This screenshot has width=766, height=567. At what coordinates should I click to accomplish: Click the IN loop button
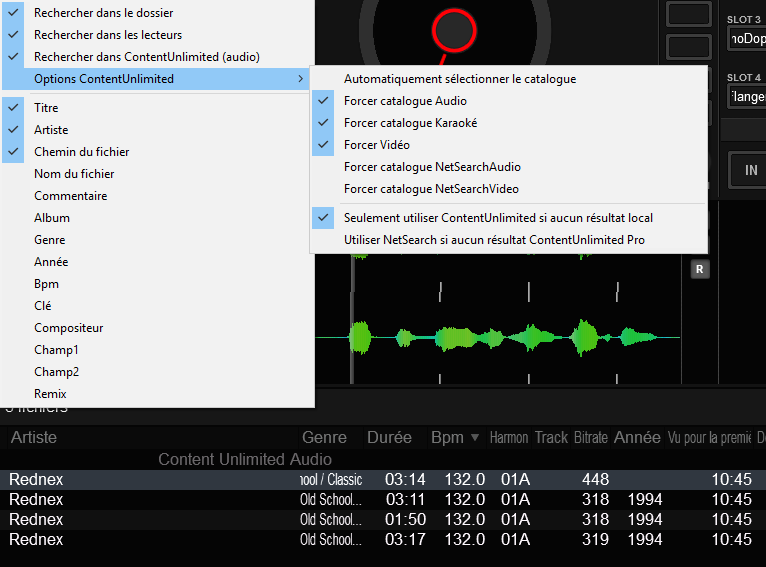tap(747, 170)
